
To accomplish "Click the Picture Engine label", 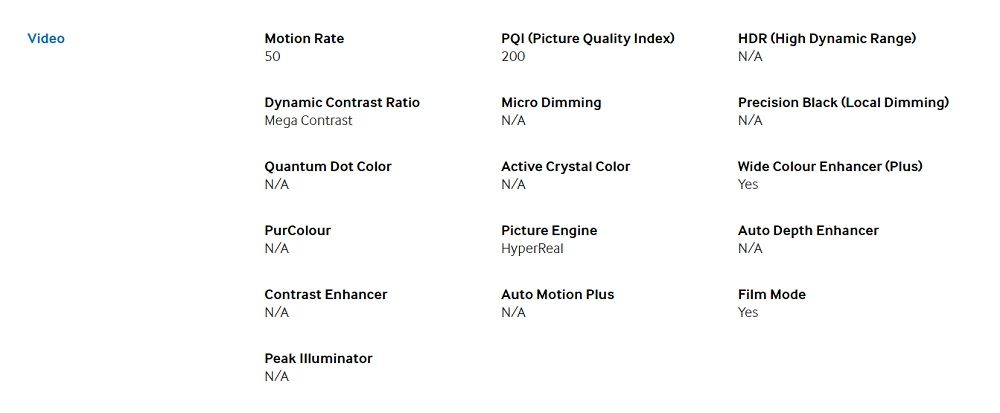I will pyautogui.click(x=549, y=231).
